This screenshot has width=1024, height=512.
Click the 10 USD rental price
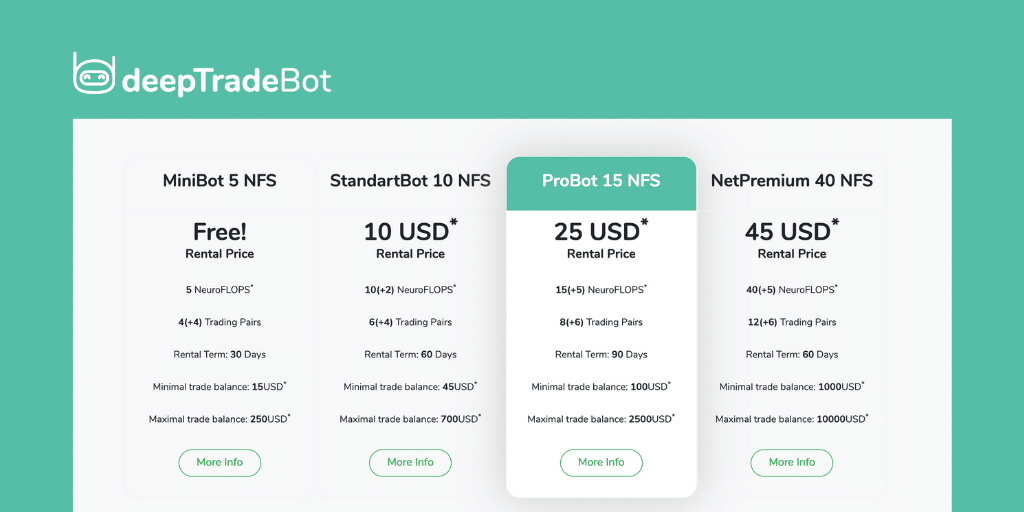click(409, 232)
